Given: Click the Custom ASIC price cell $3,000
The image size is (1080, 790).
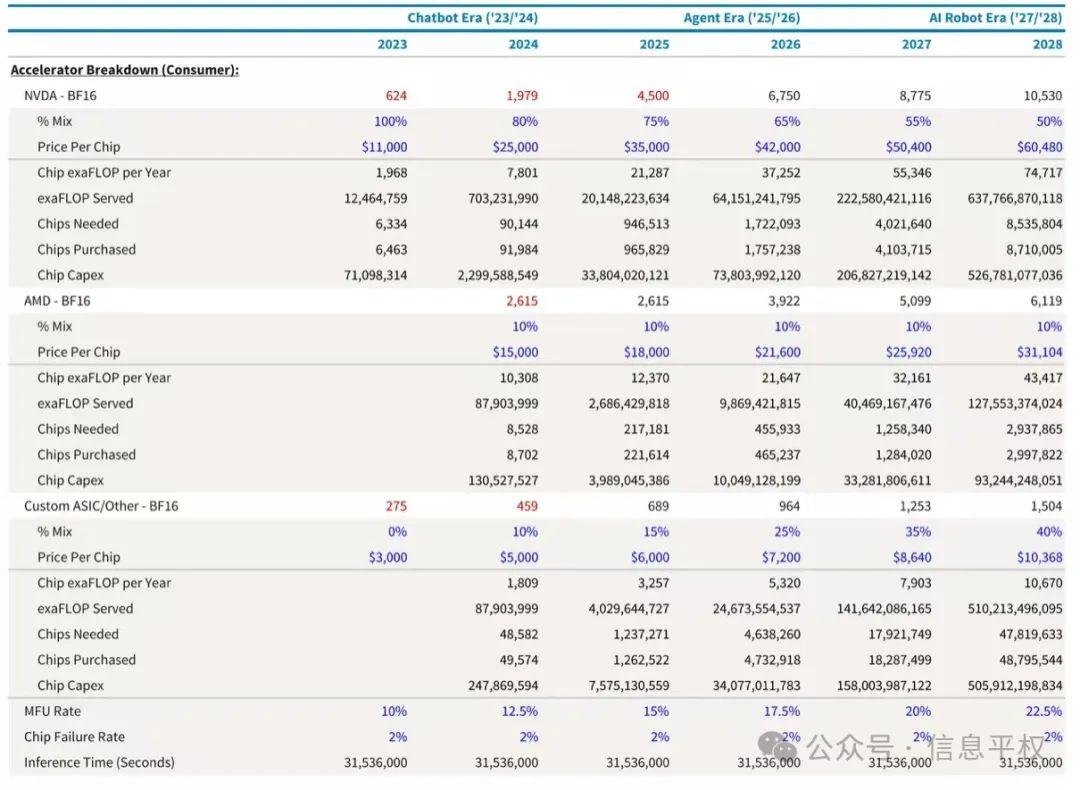Looking at the screenshot, I should (x=388, y=557).
